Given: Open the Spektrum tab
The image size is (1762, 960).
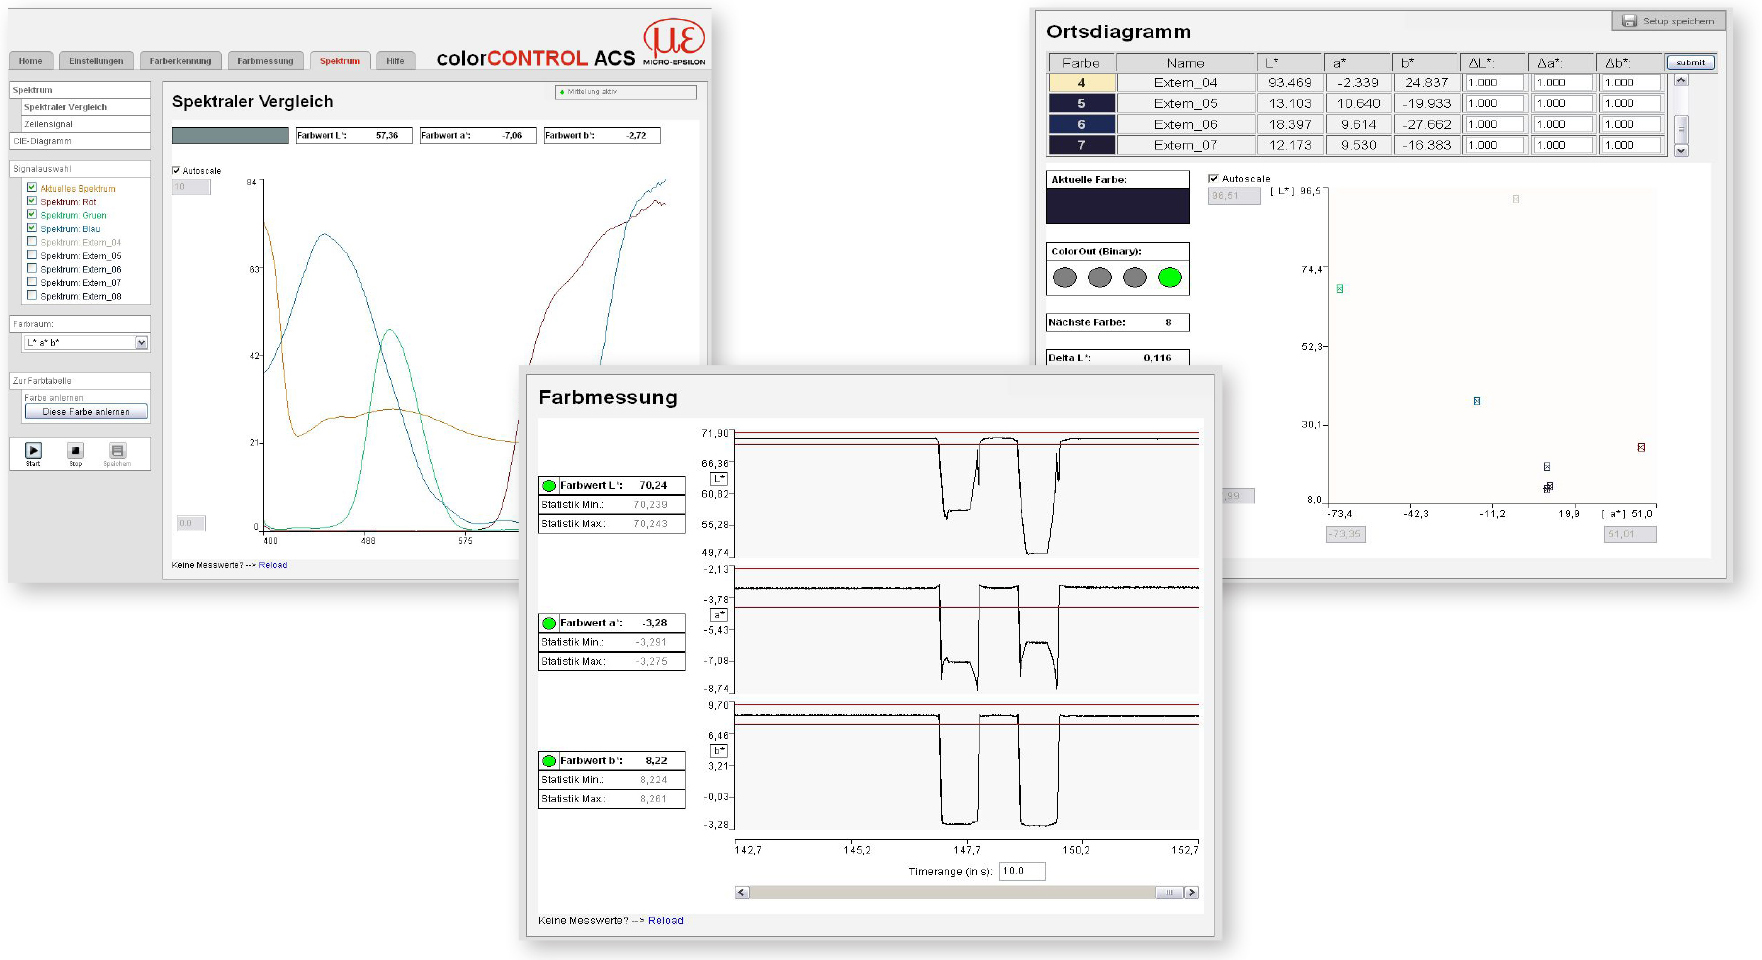Looking at the screenshot, I should point(340,61).
